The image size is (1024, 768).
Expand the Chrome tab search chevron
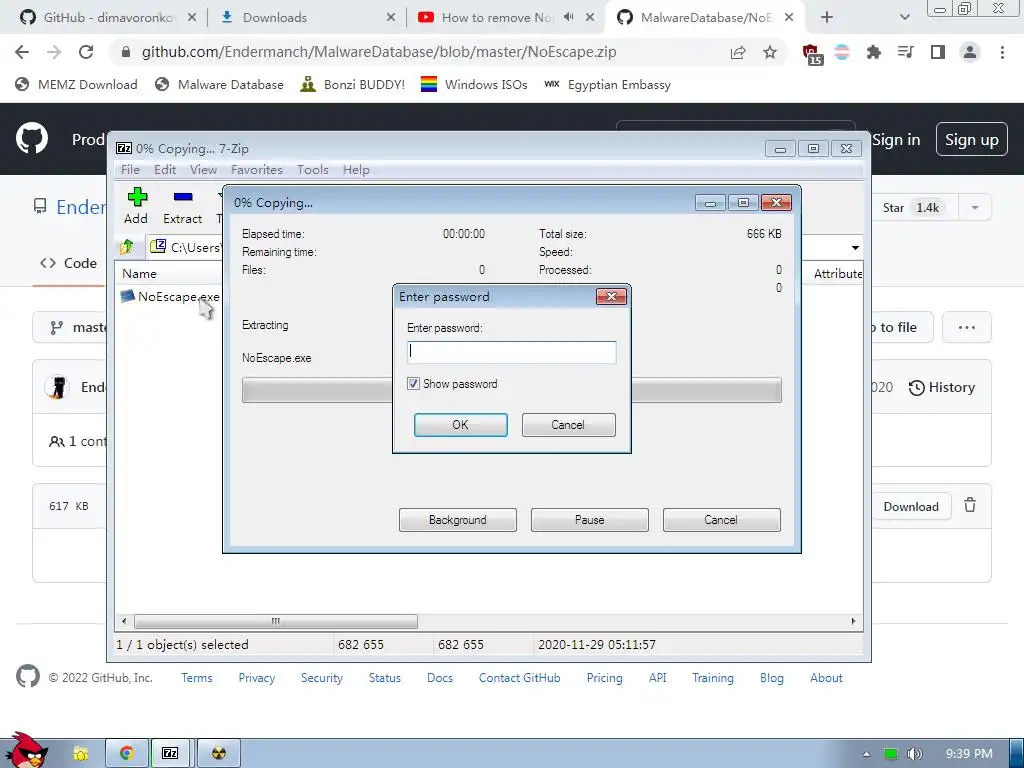click(904, 18)
